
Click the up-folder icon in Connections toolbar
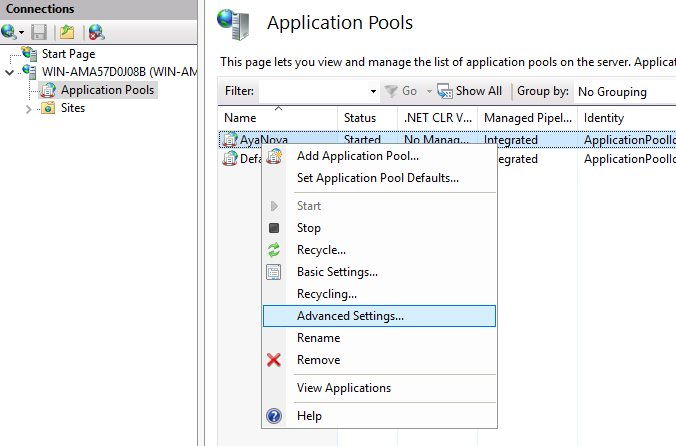click(67, 32)
